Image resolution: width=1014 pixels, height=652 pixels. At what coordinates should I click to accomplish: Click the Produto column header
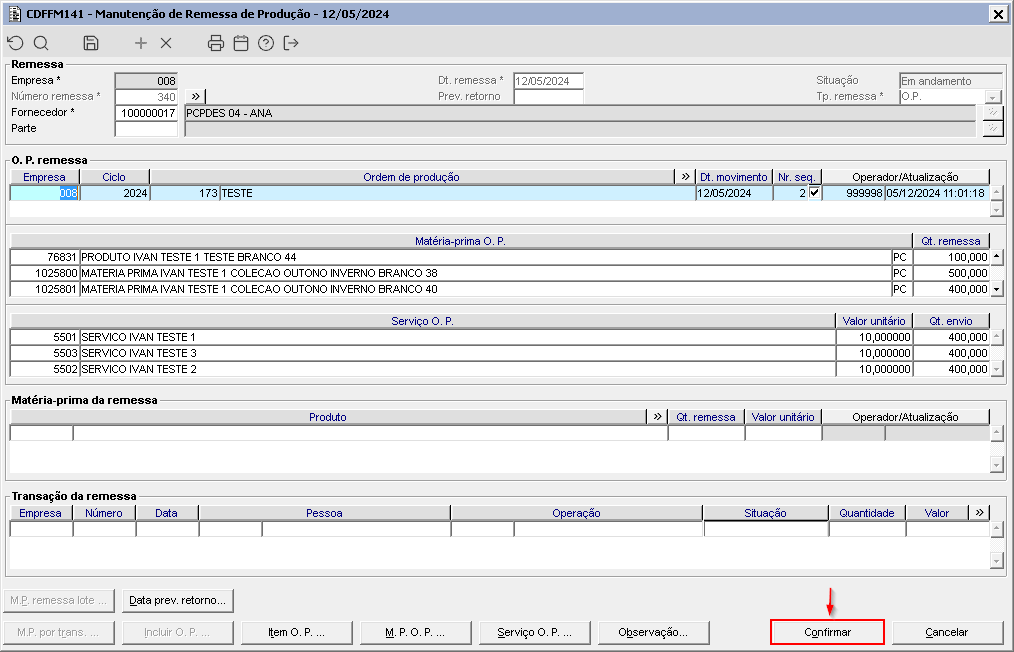tap(328, 417)
